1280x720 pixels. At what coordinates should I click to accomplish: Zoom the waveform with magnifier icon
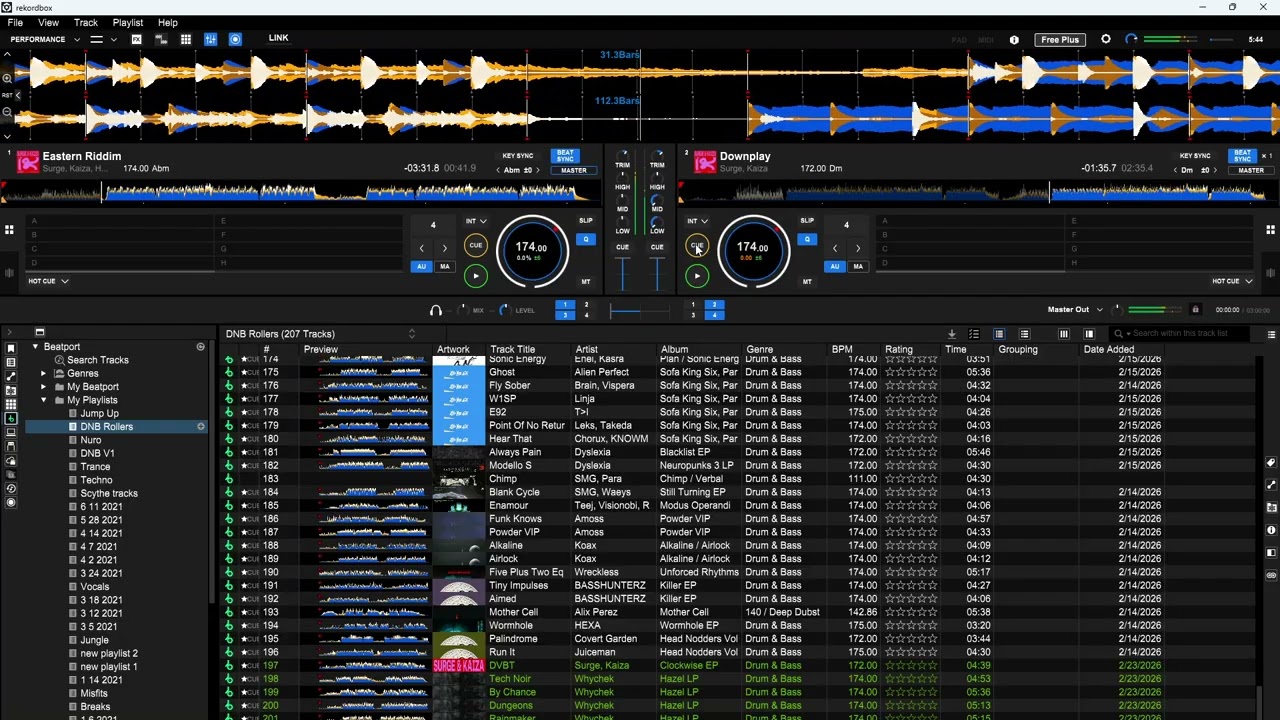[x=7, y=77]
